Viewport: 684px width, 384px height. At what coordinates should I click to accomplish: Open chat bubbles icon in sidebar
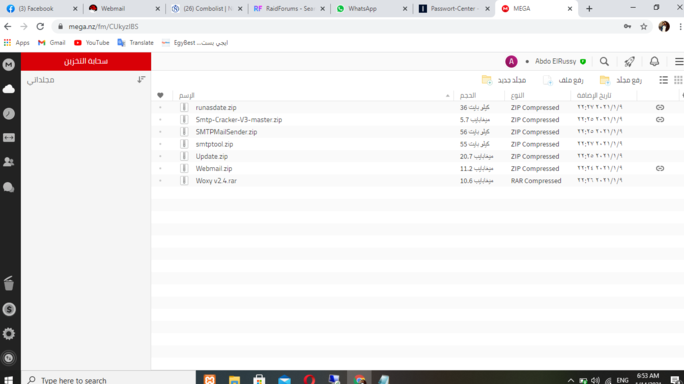tap(9, 187)
